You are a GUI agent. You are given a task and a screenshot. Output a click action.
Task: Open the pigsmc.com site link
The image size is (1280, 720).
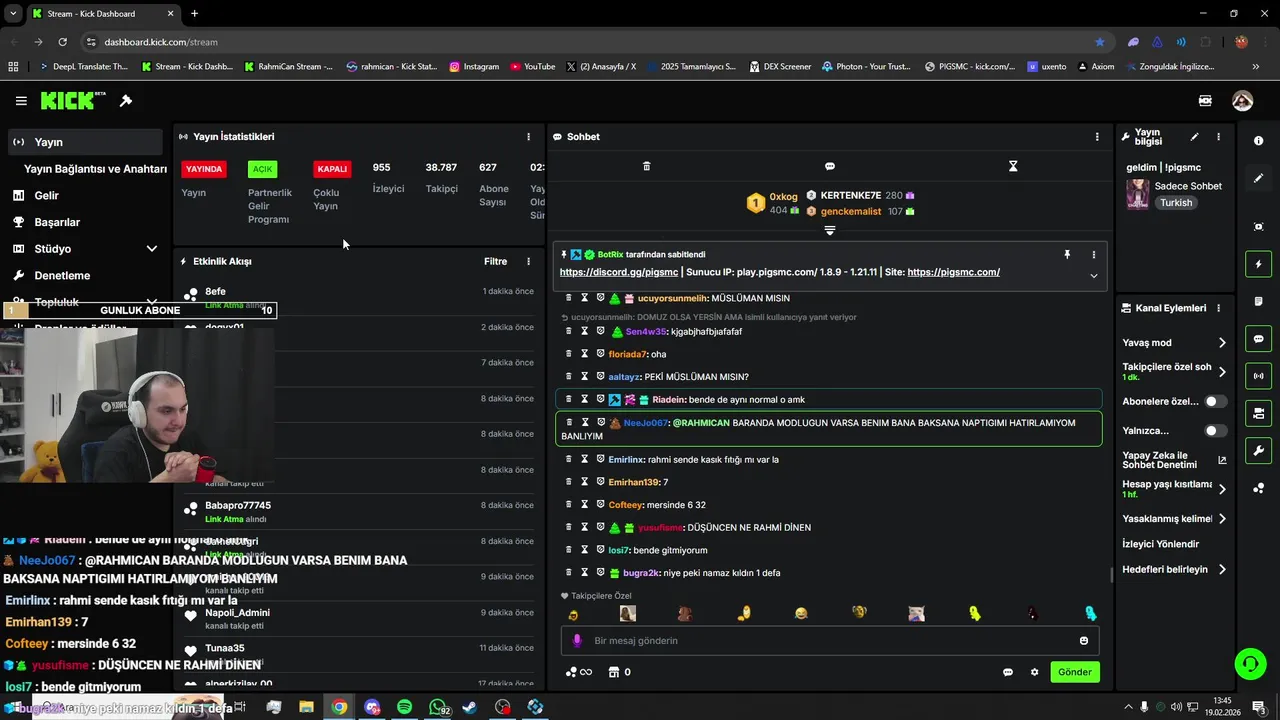tap(954, 272)
